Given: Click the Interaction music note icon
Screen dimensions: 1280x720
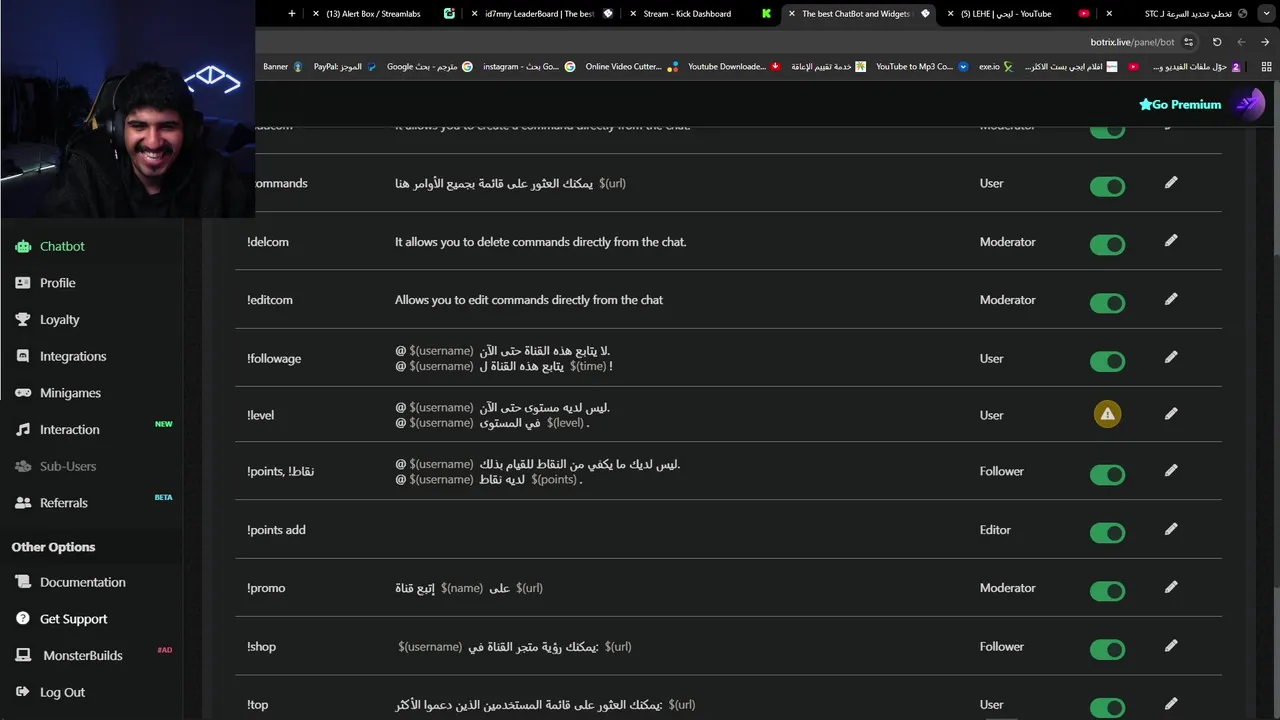Looking at the screenshot, I should (x=23, y=430).
